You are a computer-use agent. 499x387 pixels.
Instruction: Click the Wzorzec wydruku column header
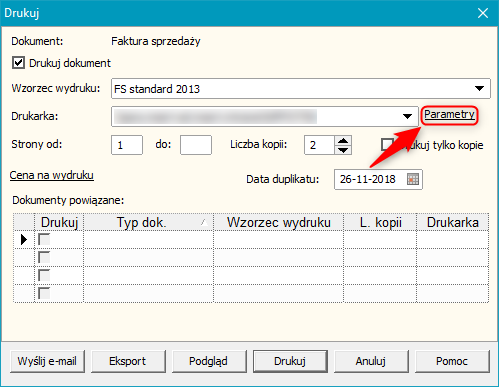point(279,222)
